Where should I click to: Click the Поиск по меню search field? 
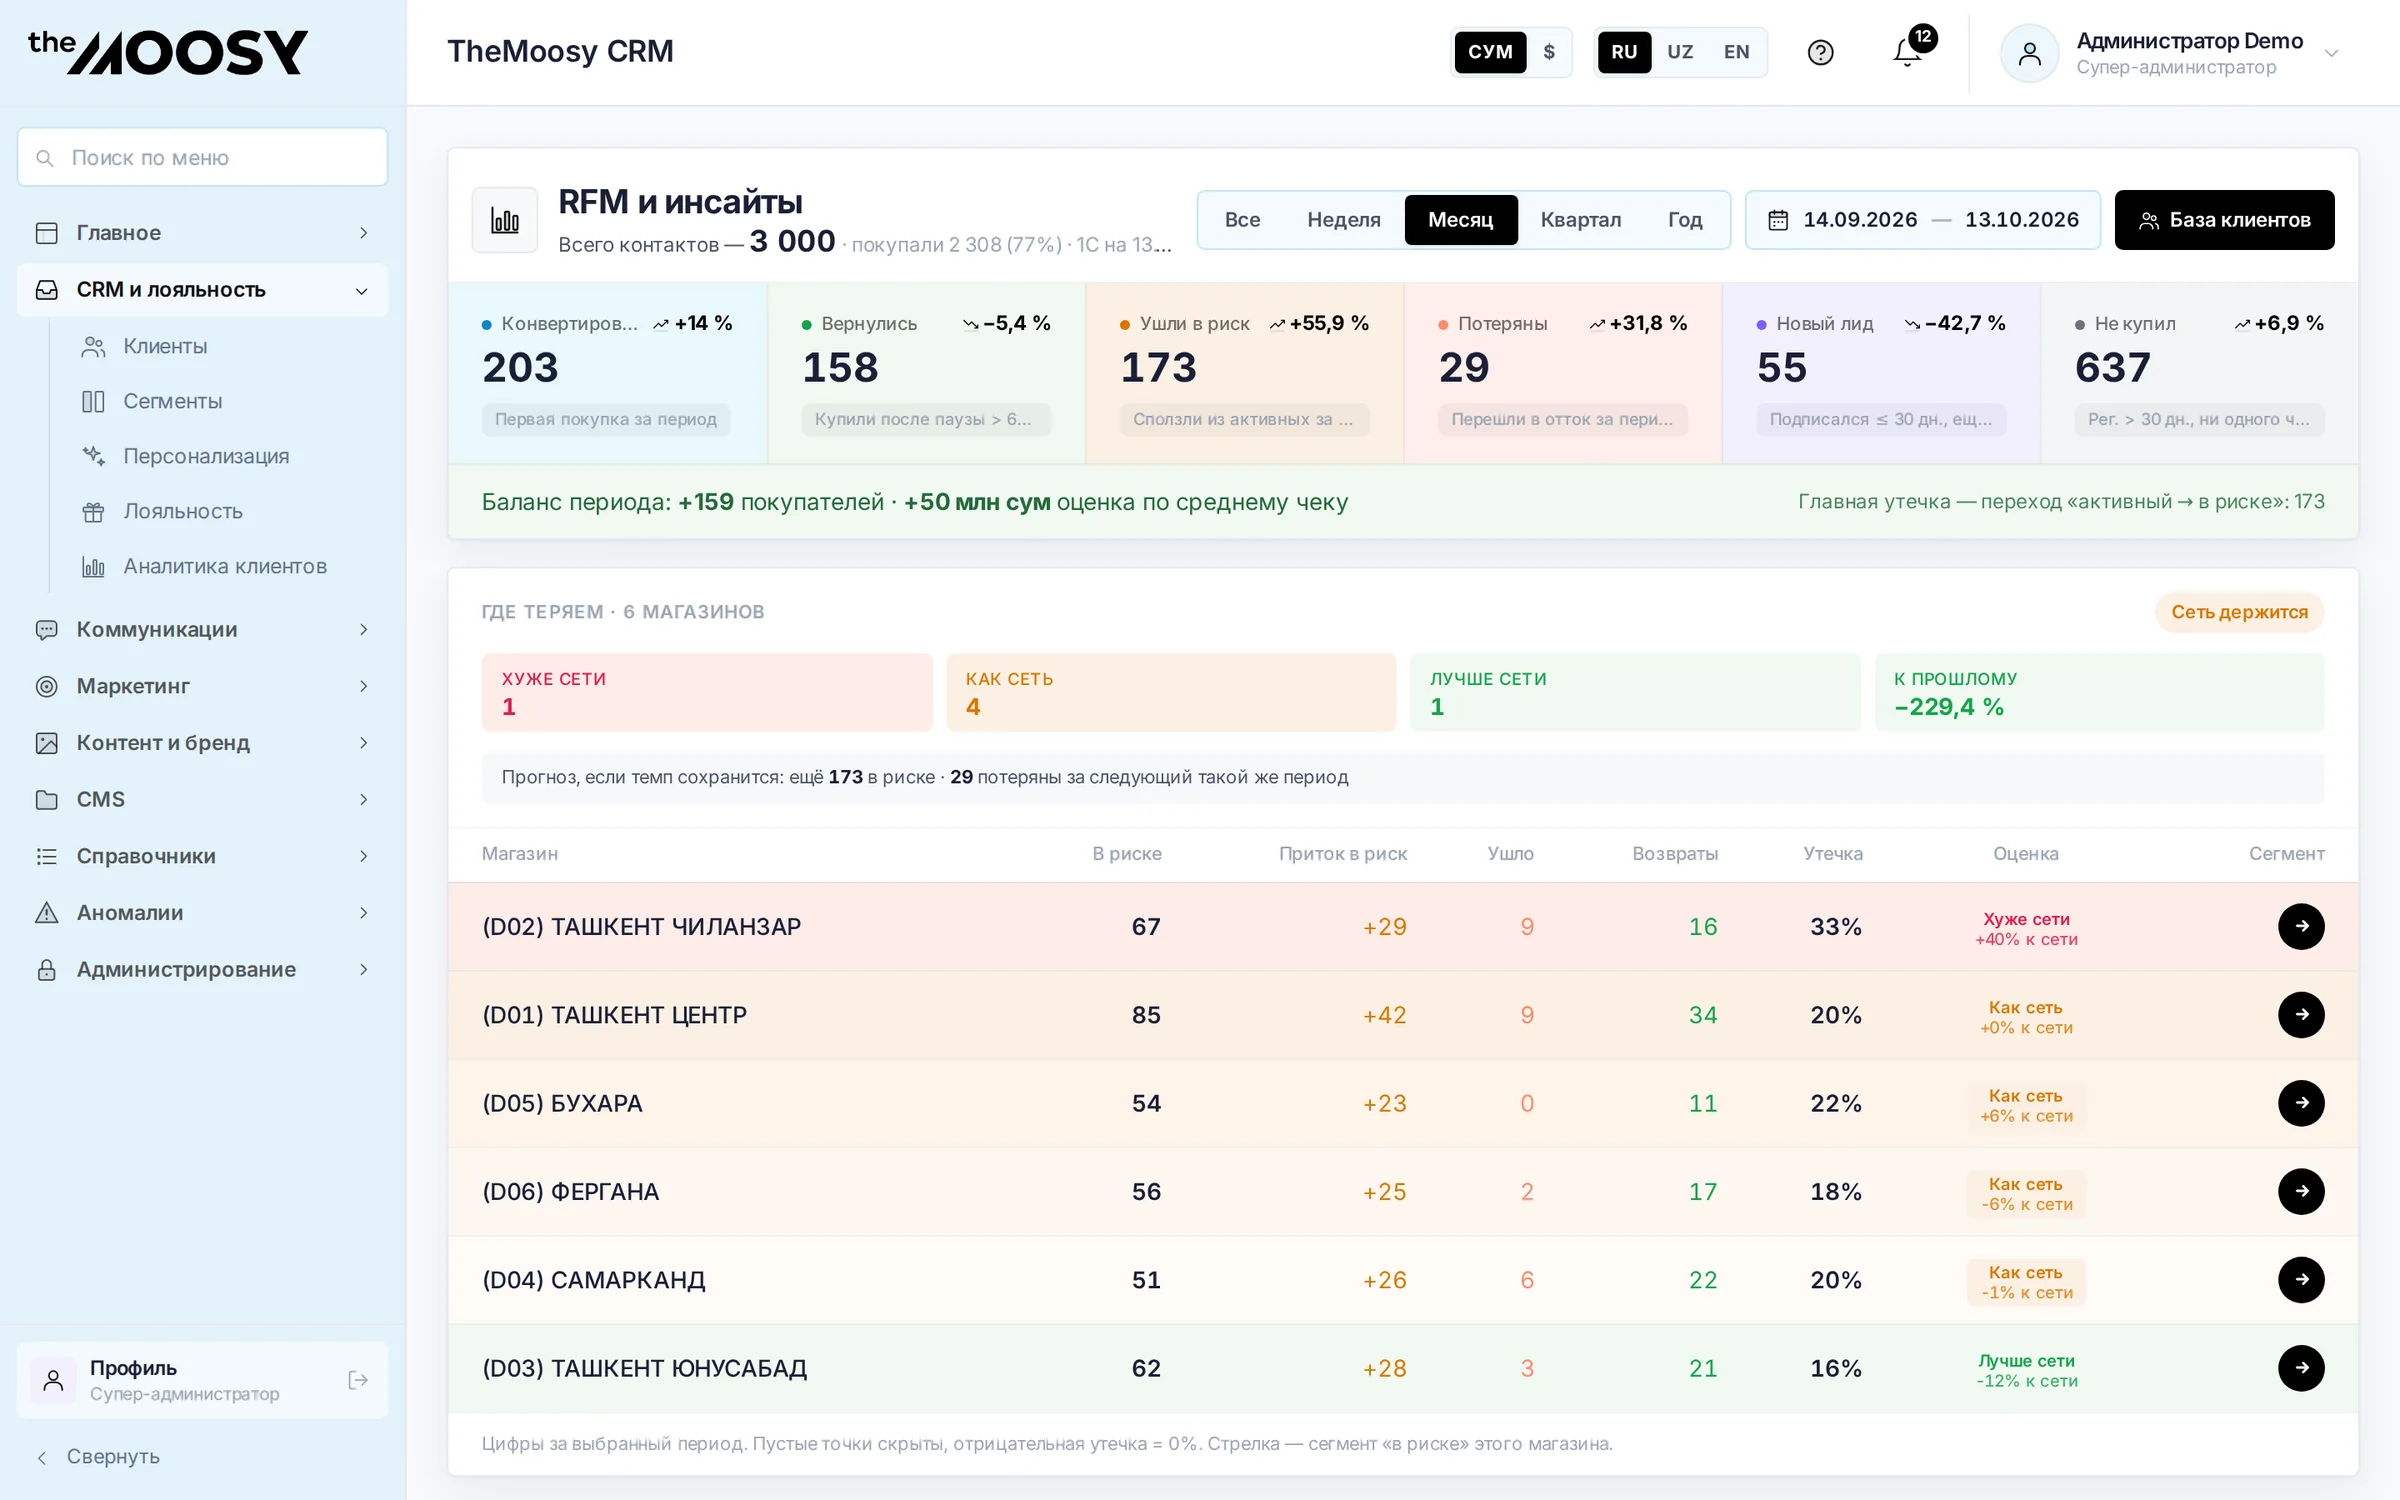coord(202,157)
